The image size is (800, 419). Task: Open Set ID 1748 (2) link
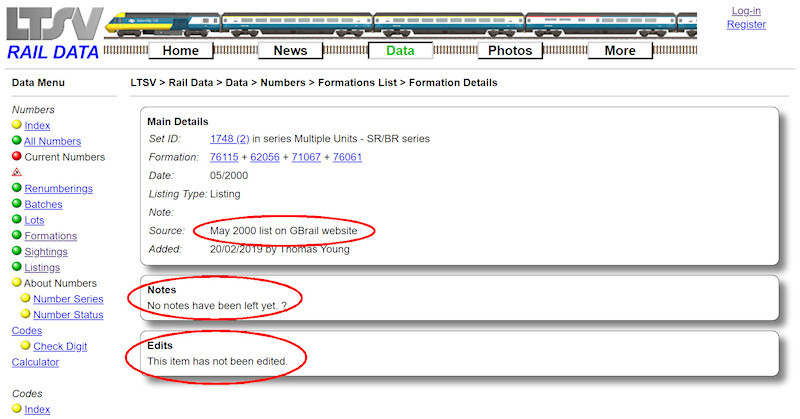[230, 139]
